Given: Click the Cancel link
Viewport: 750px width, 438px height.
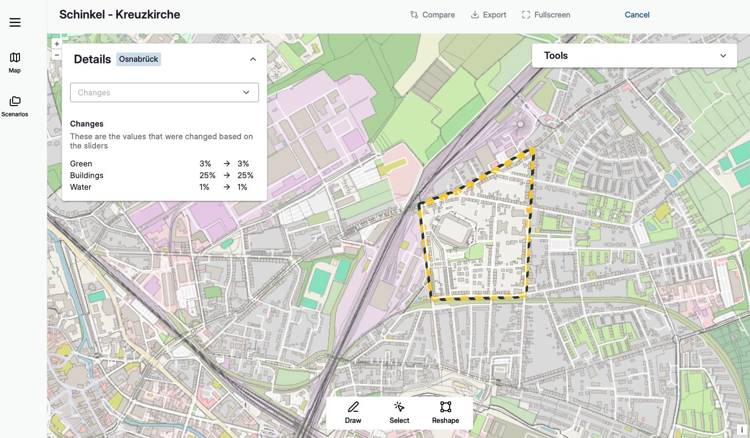Looking at the screenshot, I should pos(637,15).
